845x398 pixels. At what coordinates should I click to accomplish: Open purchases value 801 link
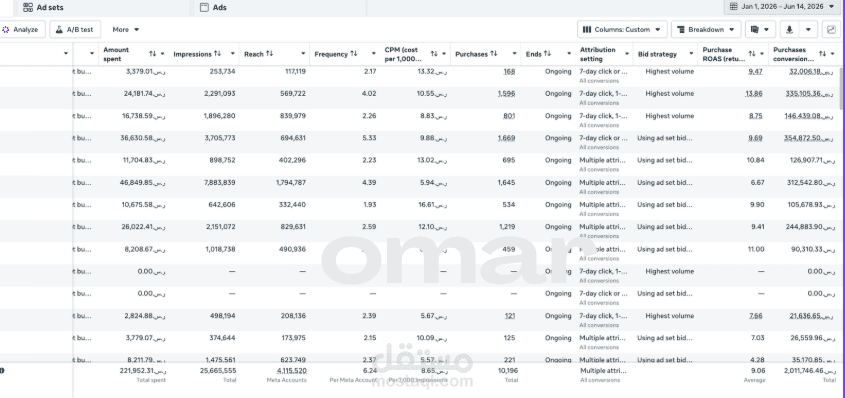click(509, 116)
